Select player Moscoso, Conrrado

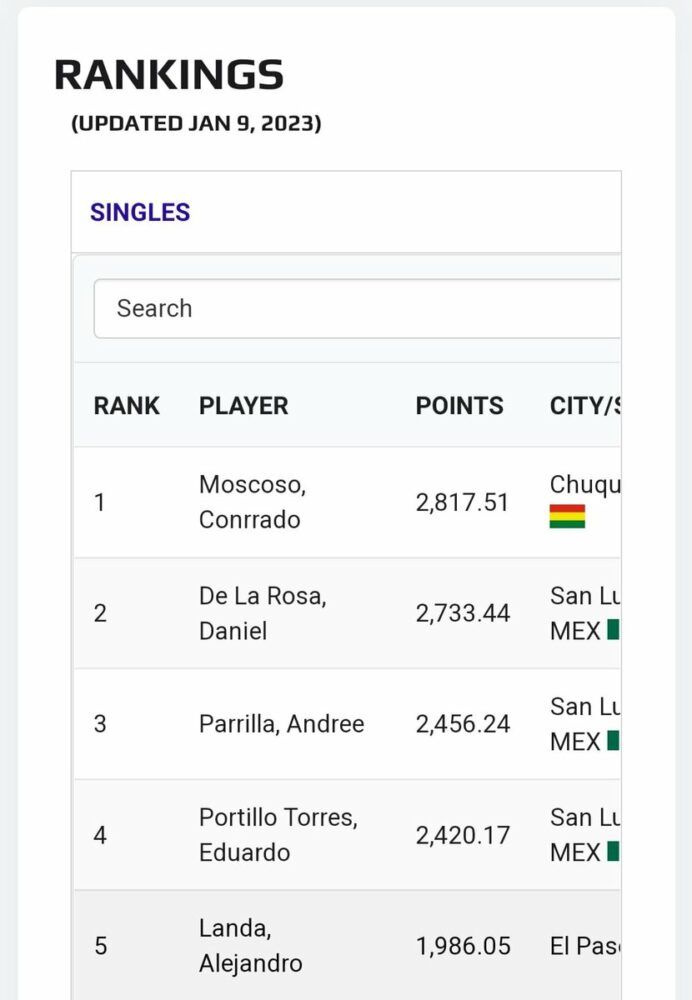(251, 502)
